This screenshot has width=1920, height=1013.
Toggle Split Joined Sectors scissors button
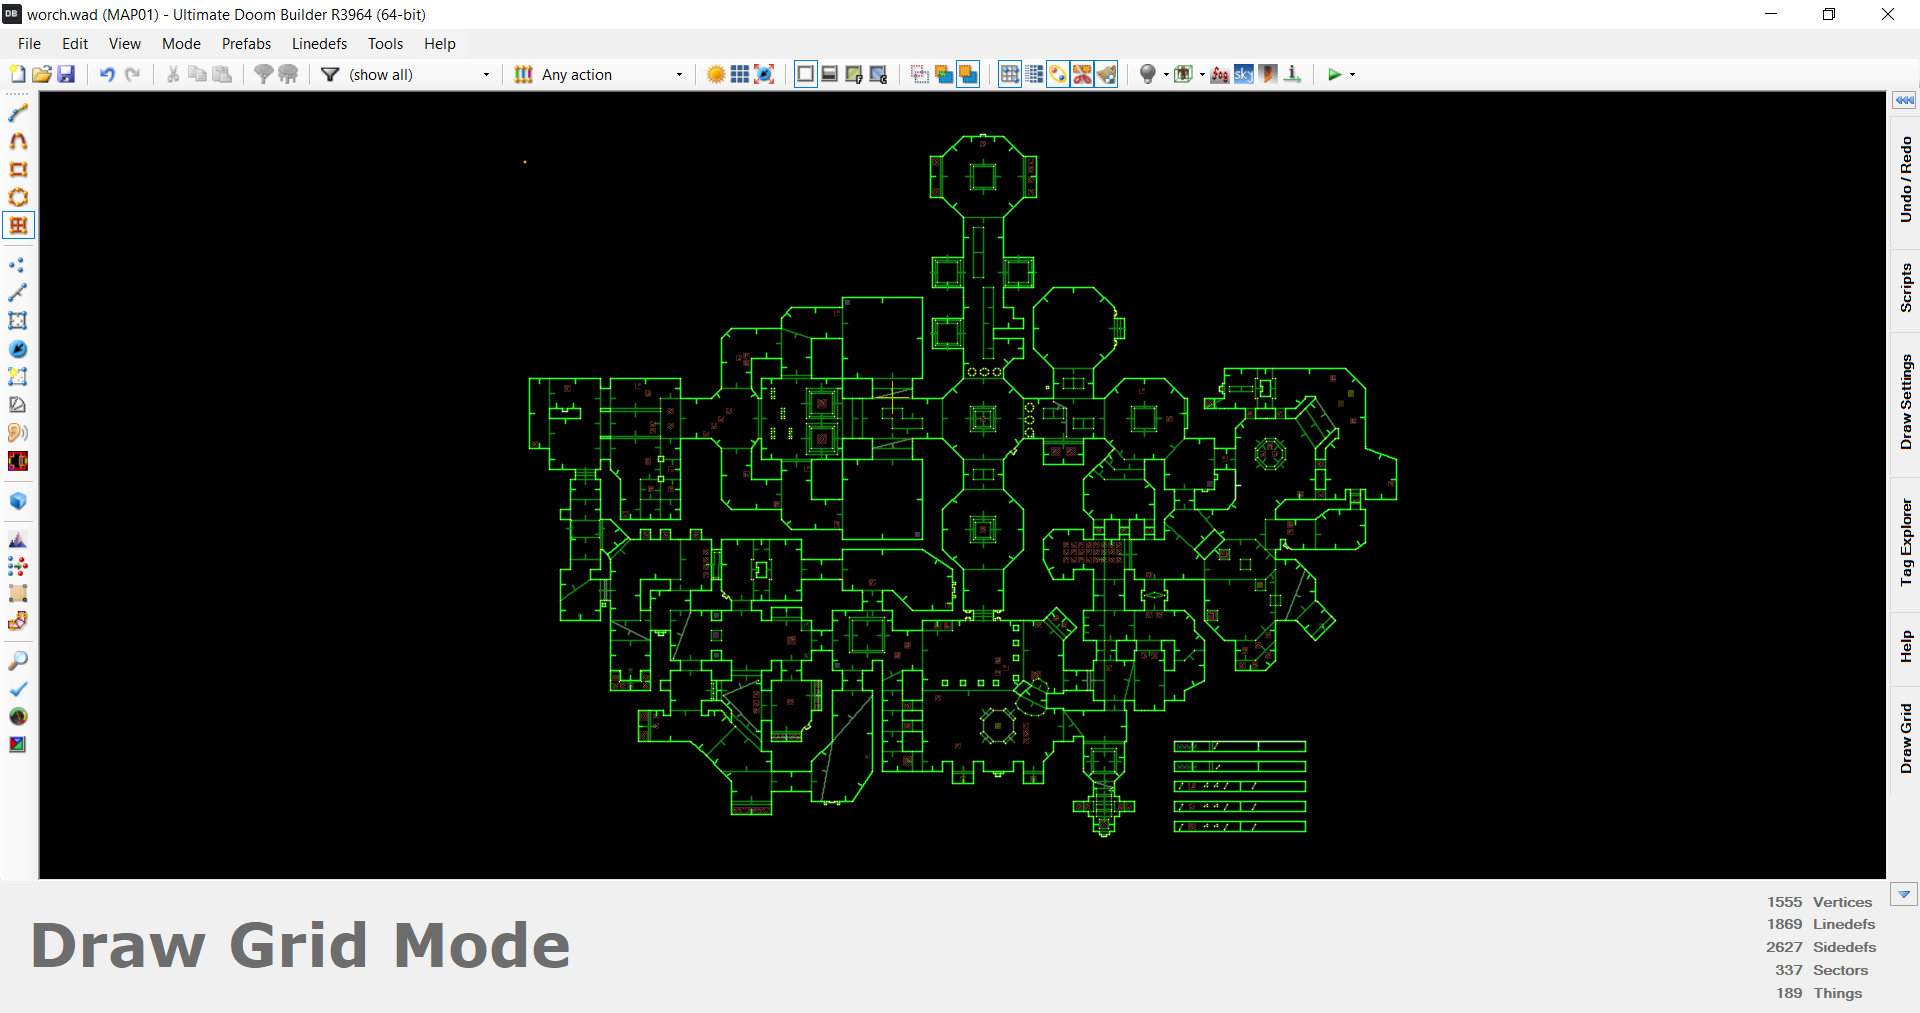[1082, 74]
